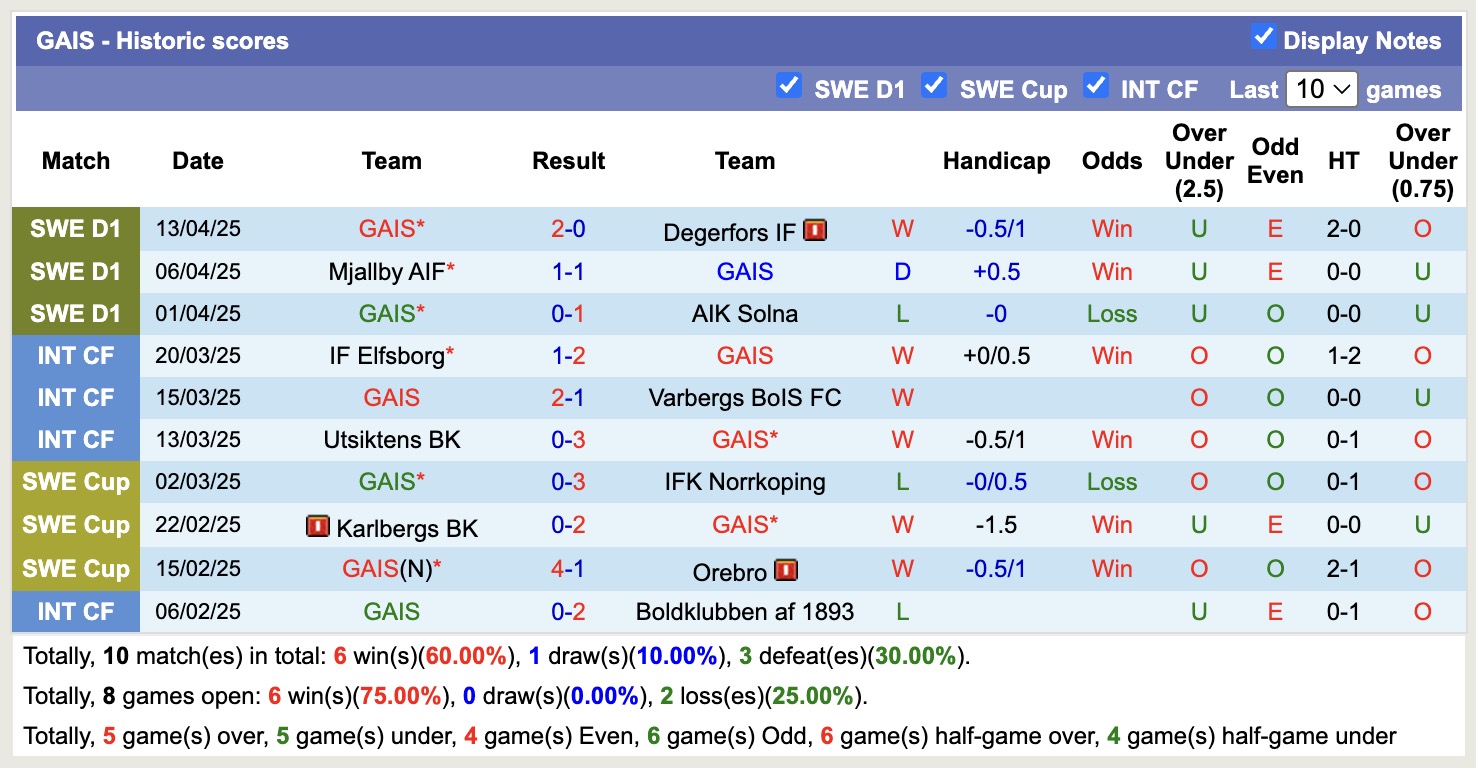This screenshot has height=768, width=1476.
Task: Open the IF Elfsborg team link
Action: 387,356
